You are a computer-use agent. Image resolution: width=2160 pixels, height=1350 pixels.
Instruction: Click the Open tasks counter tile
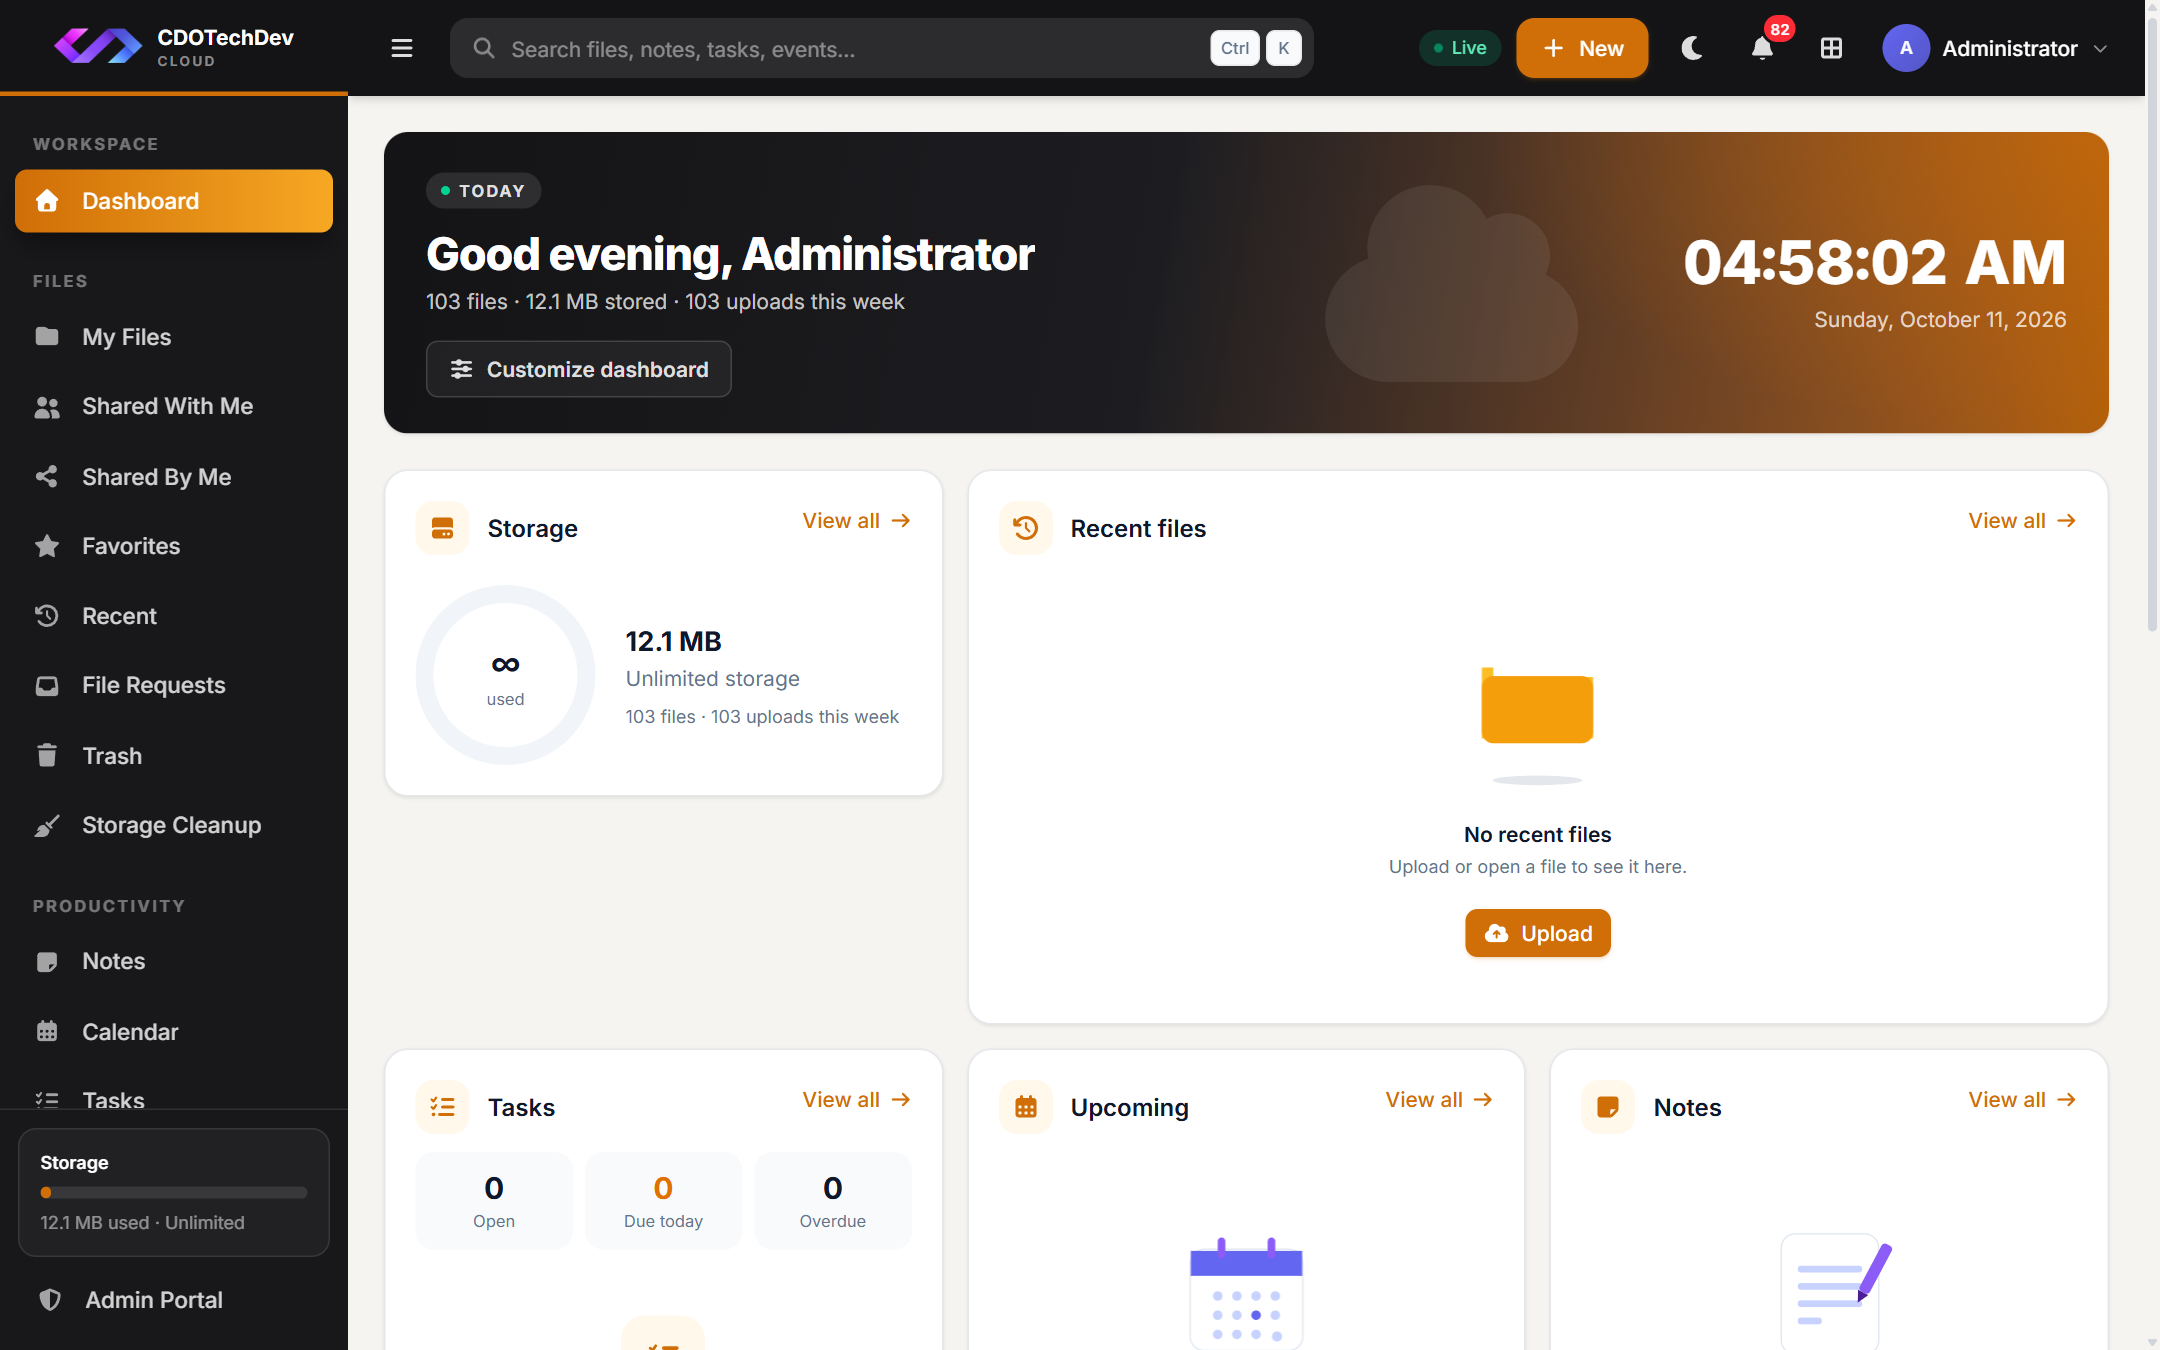coord(494,1200)
